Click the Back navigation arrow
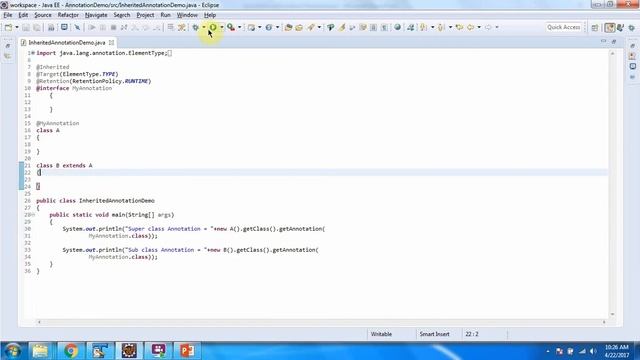 coord(471,27)
